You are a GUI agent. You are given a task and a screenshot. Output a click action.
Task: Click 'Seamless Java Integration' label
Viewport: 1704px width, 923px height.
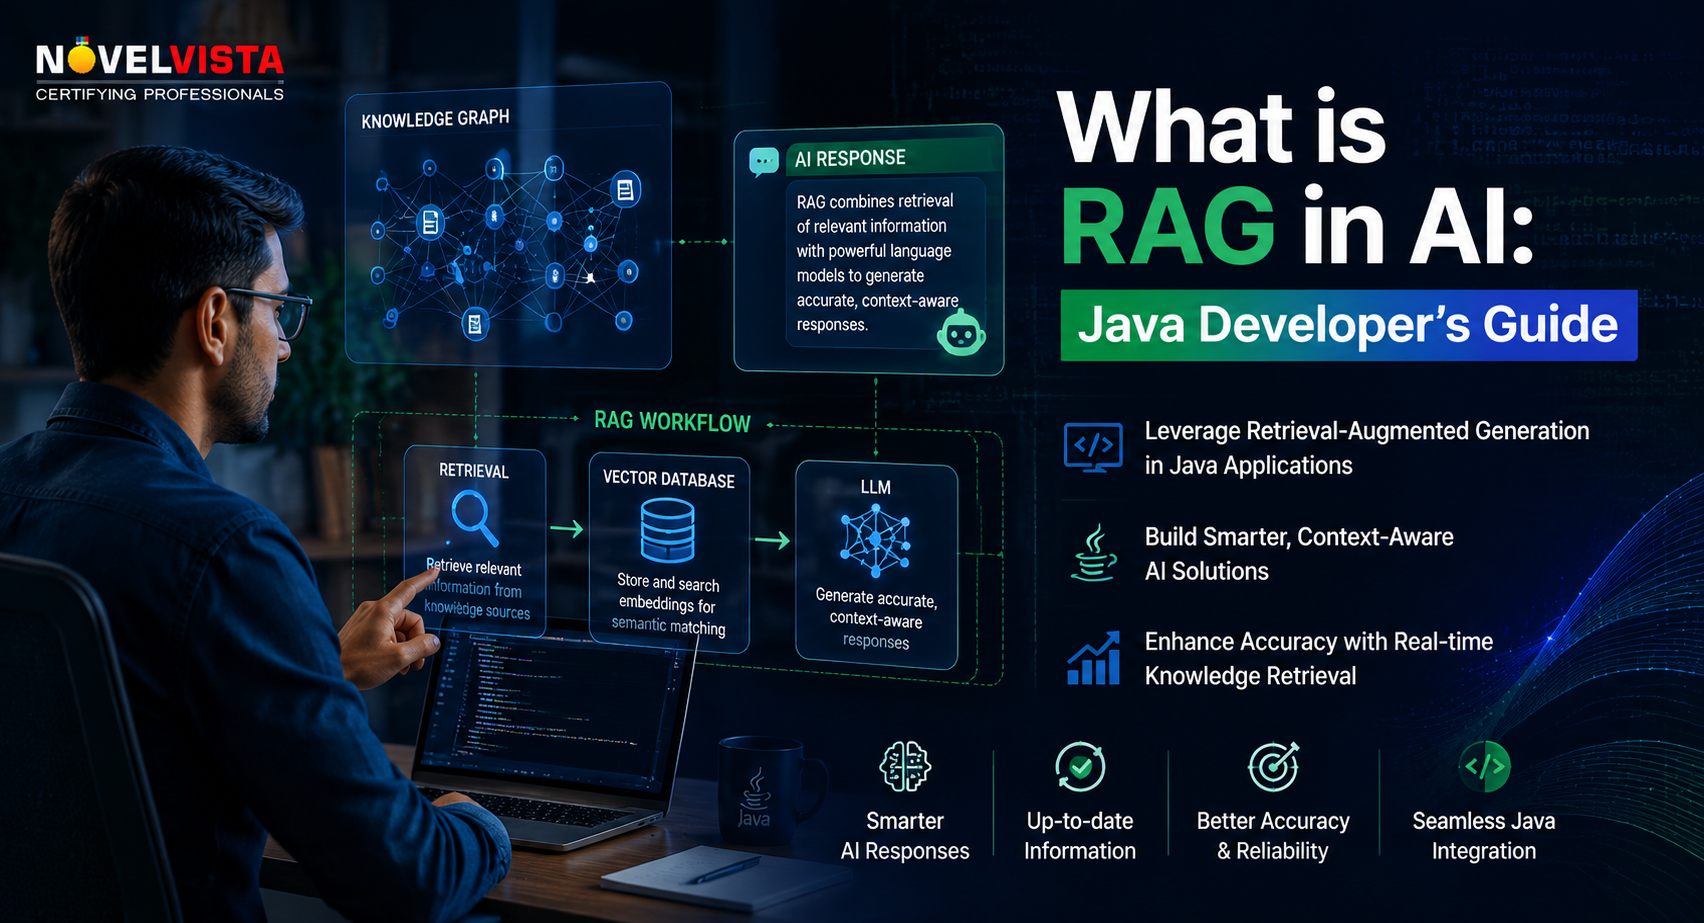[1484, 836]
